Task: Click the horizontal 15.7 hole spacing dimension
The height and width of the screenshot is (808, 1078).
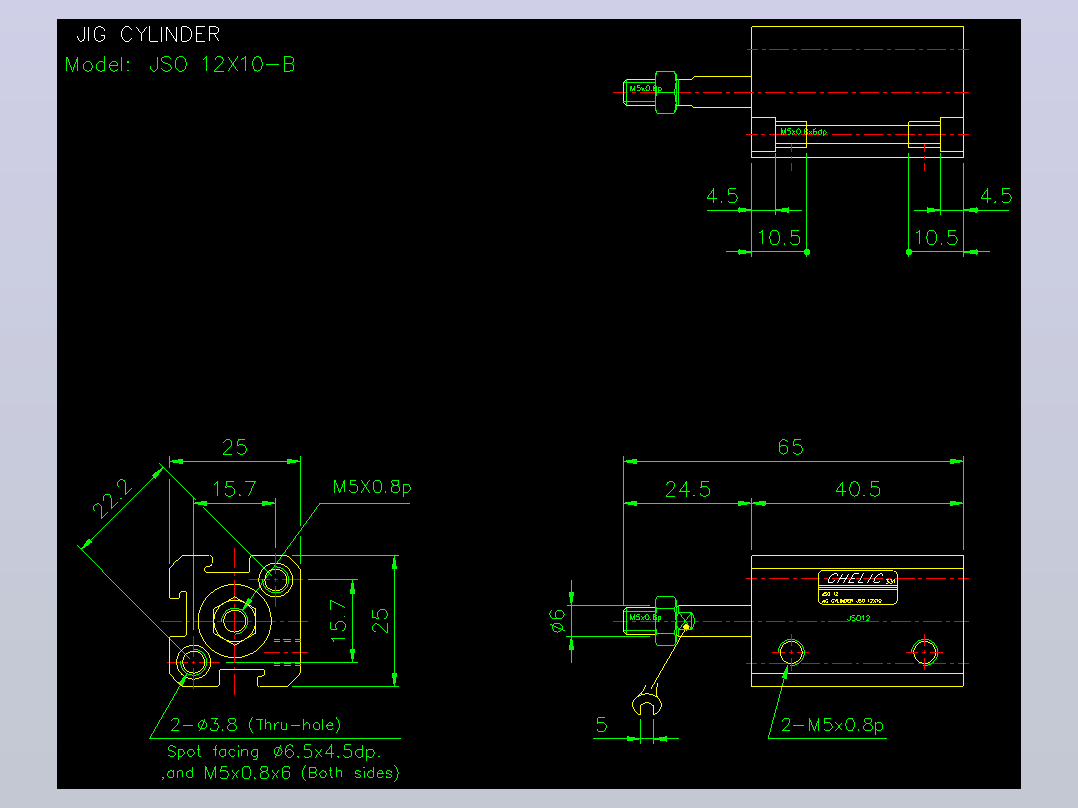Action: coord(234,490)
